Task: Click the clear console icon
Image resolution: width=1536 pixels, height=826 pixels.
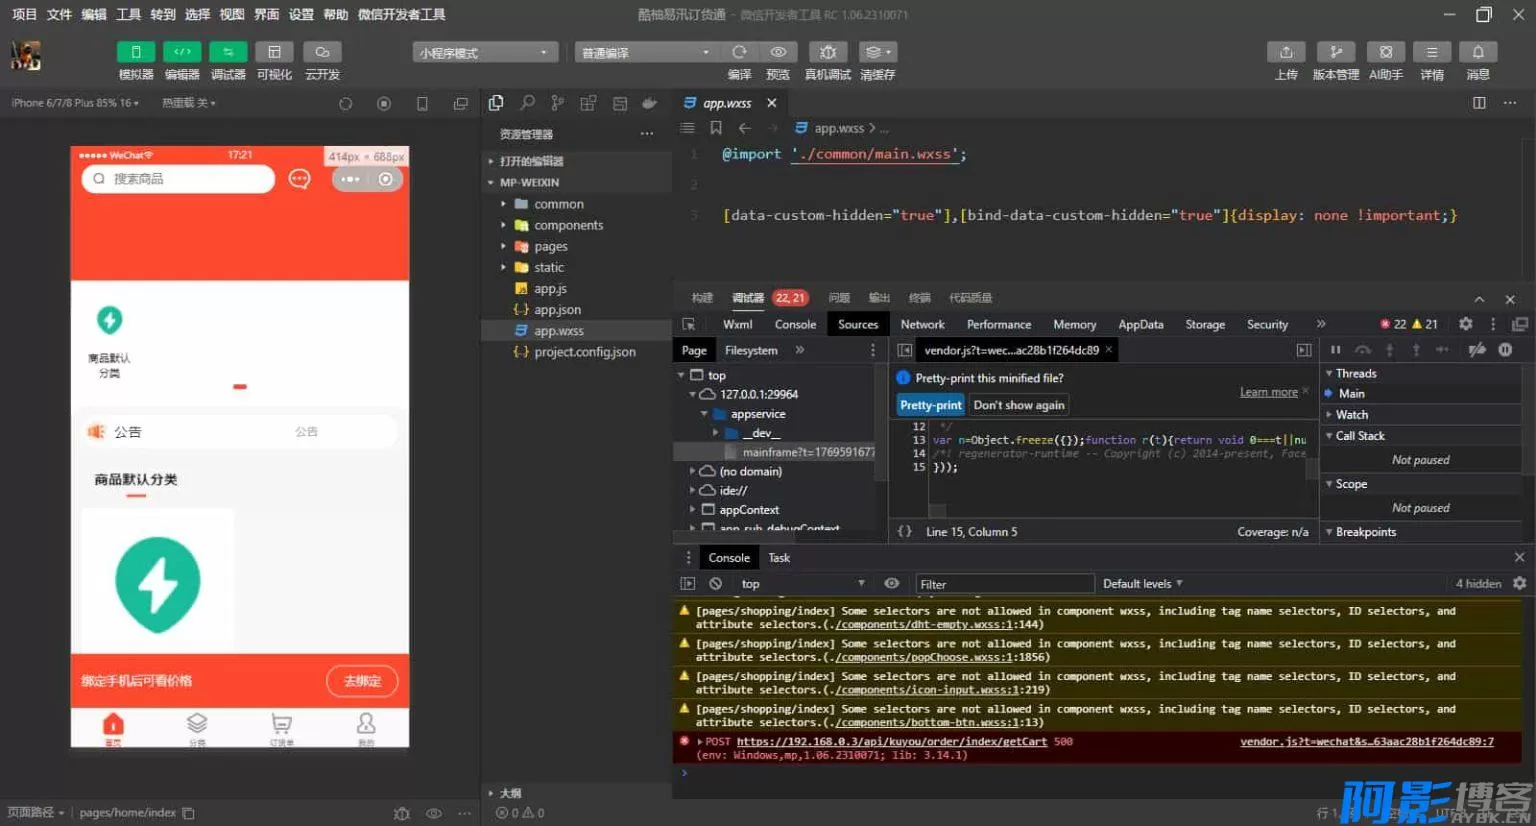Action: 715,584
